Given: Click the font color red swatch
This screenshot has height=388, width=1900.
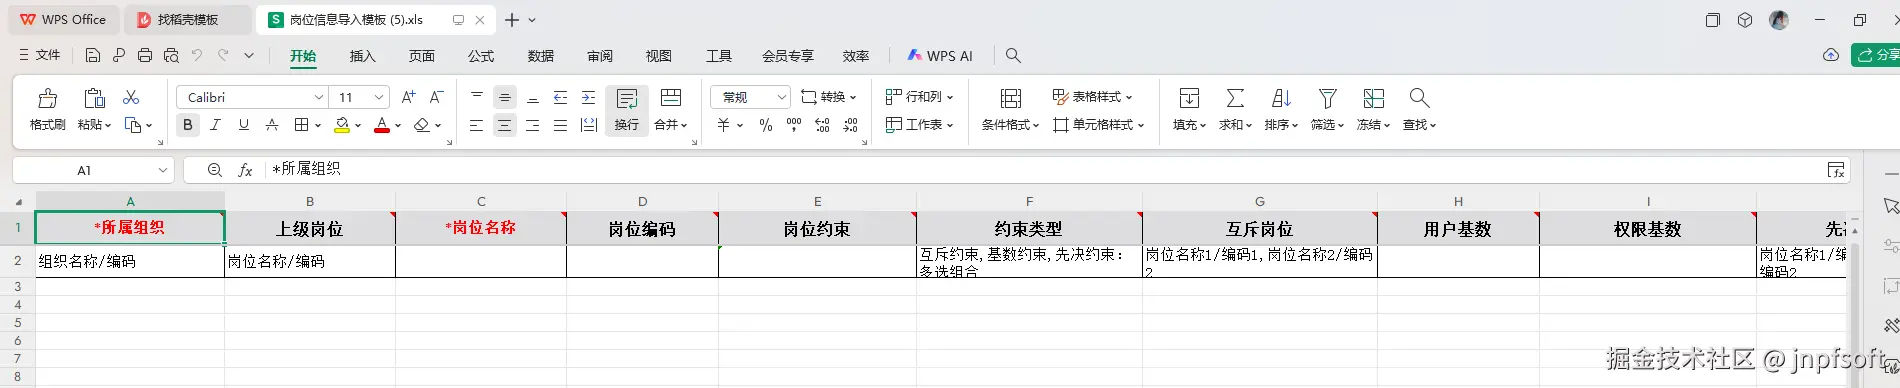Looking at the screenshot, I should point(381,126).
